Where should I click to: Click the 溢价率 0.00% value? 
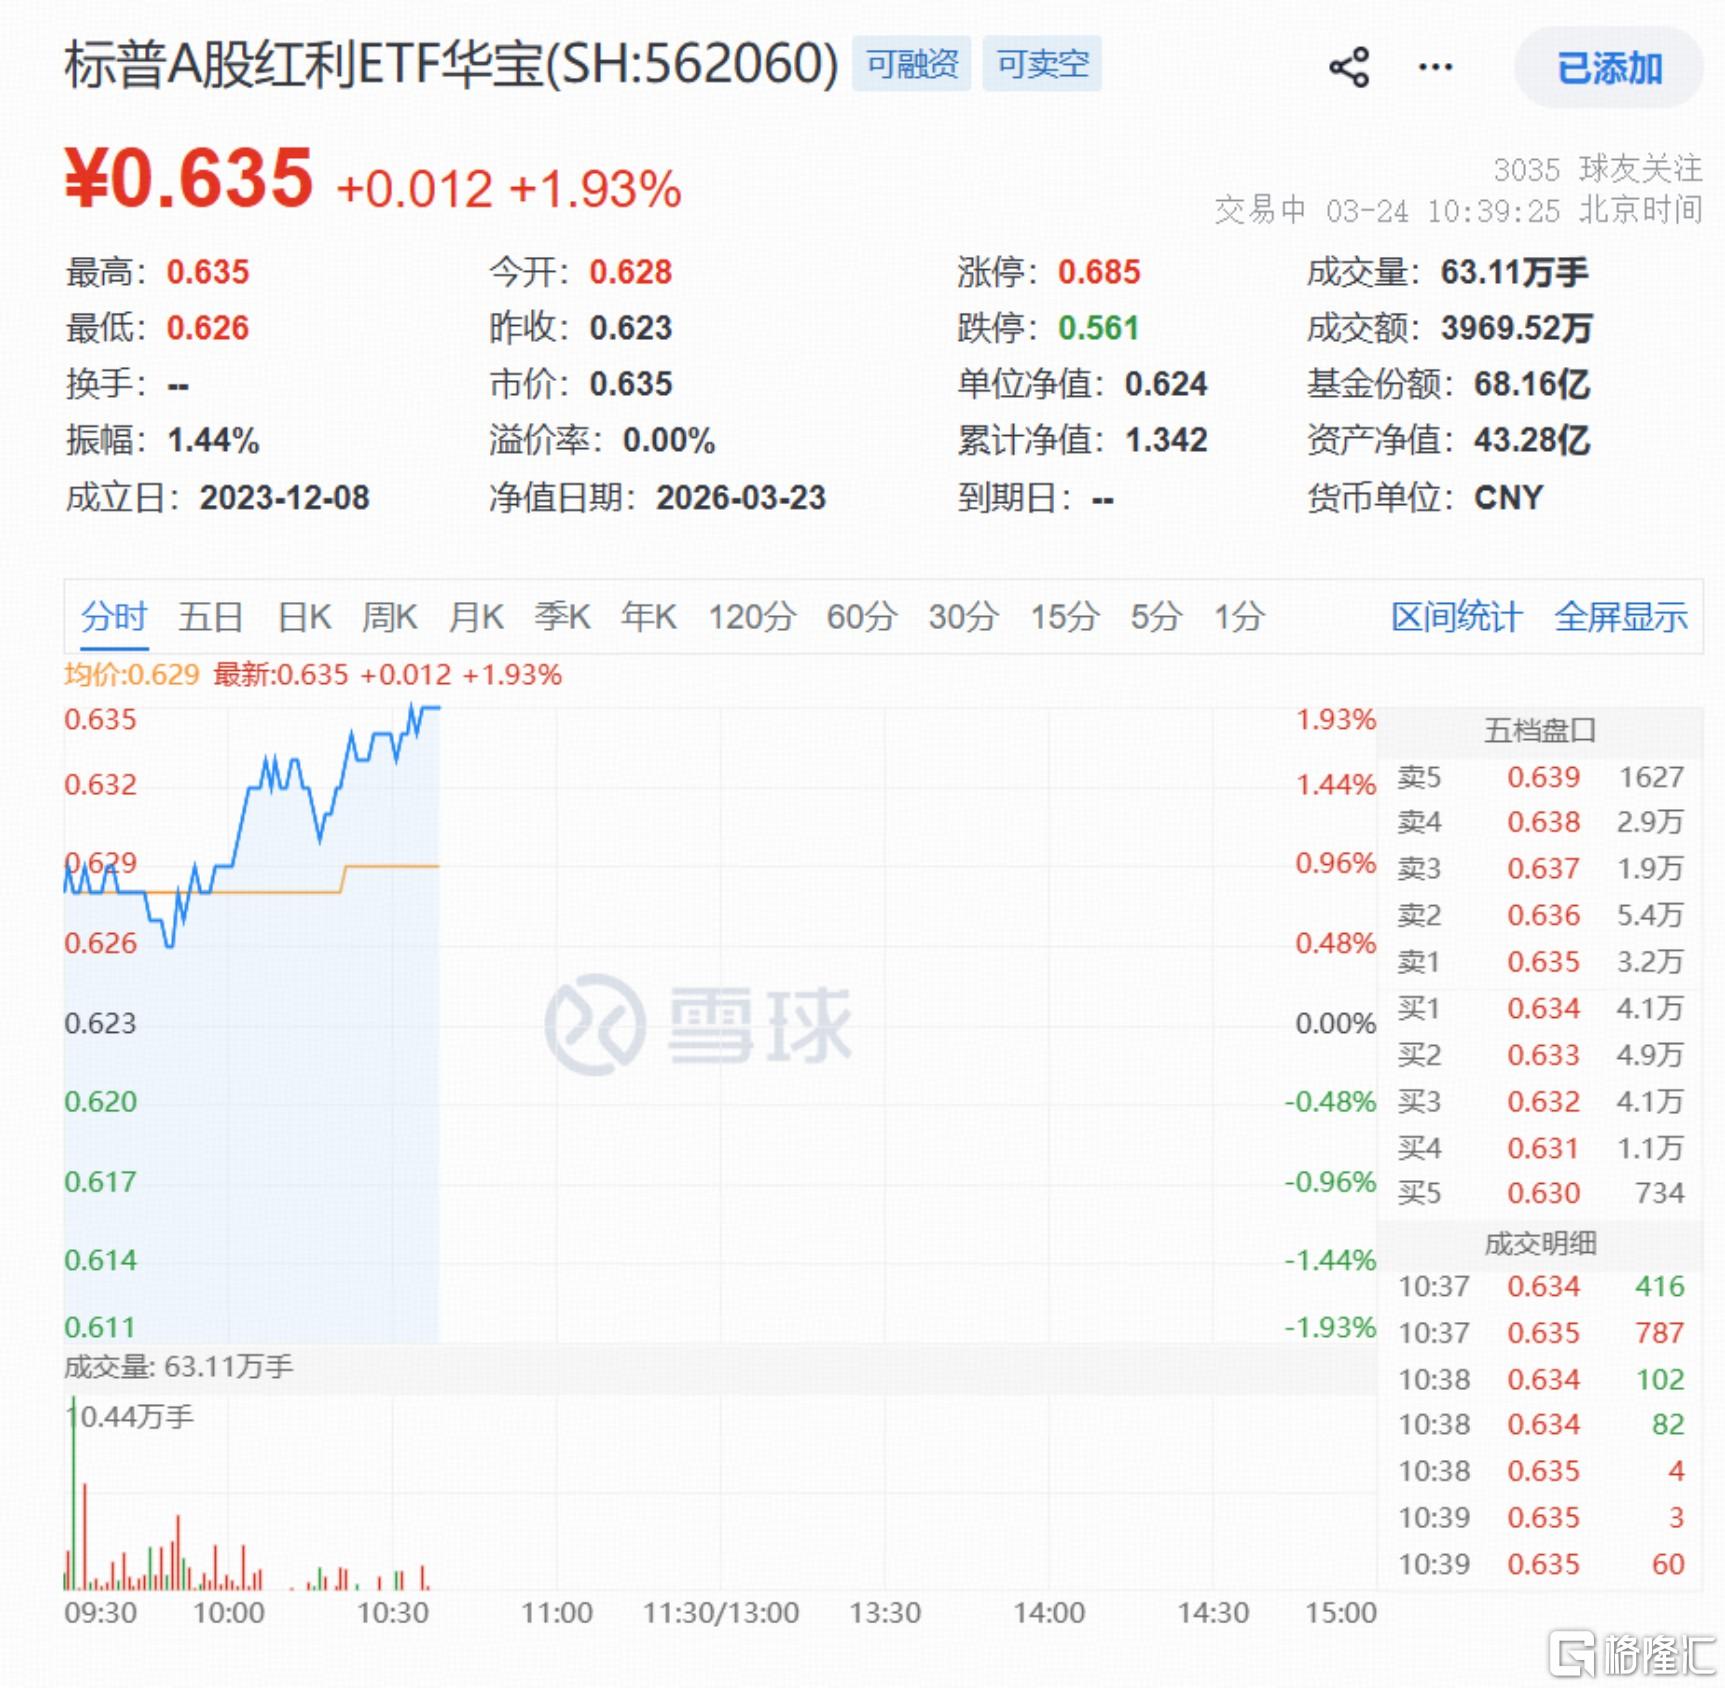669,440
